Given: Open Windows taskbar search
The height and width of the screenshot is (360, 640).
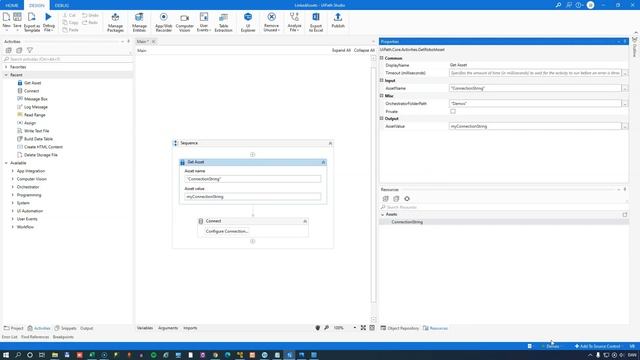Looking at the screenshot, I should pyautogui.click(x=18, y=355).
